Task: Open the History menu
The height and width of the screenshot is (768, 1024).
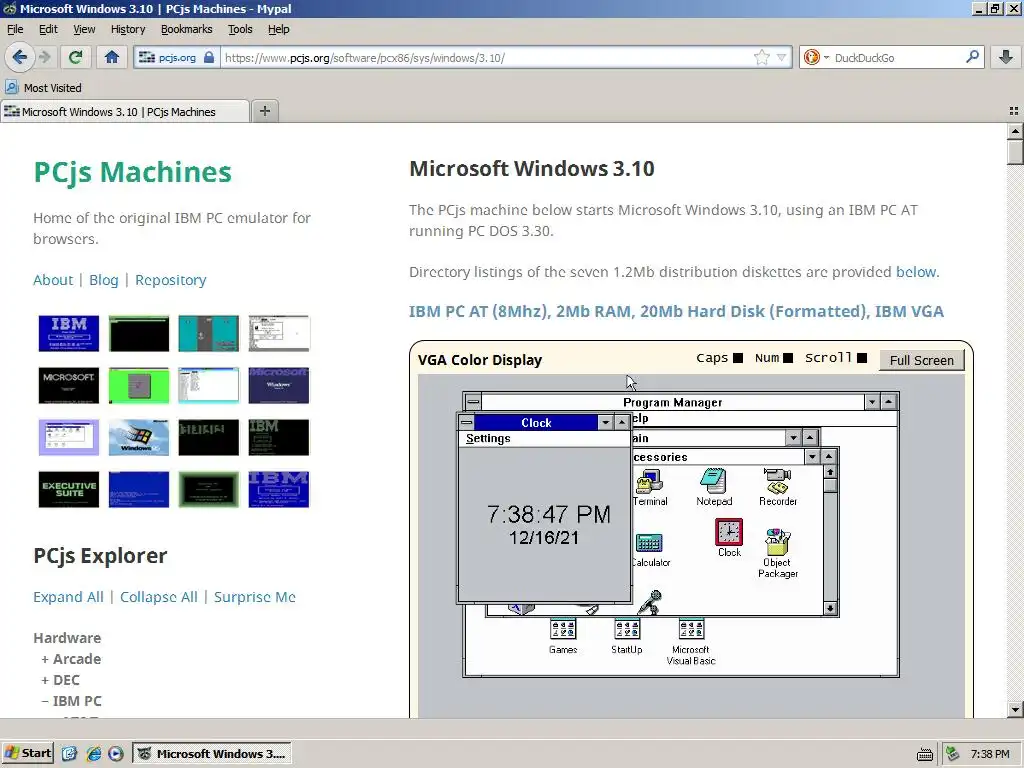Action: [127, 29]
